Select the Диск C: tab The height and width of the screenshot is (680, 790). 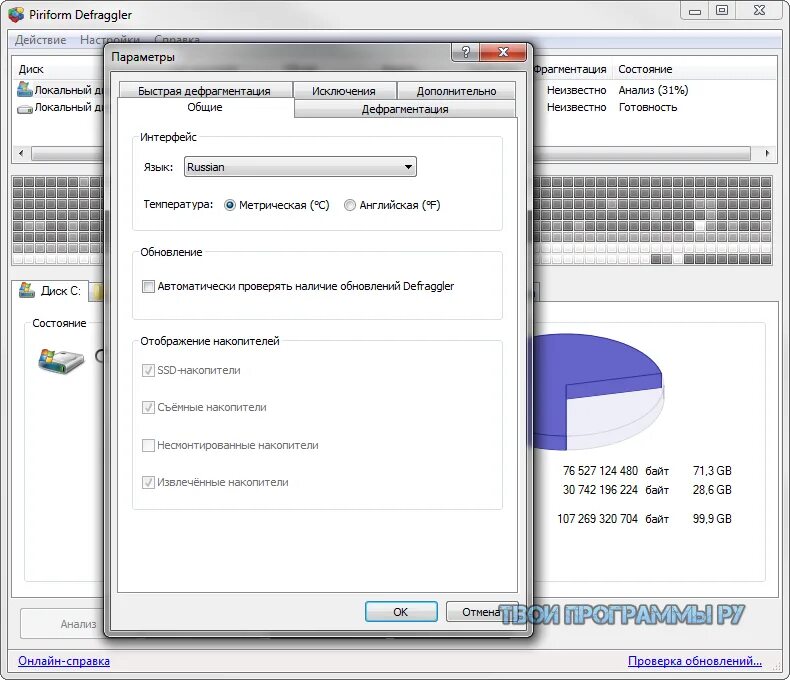[50, 291]
